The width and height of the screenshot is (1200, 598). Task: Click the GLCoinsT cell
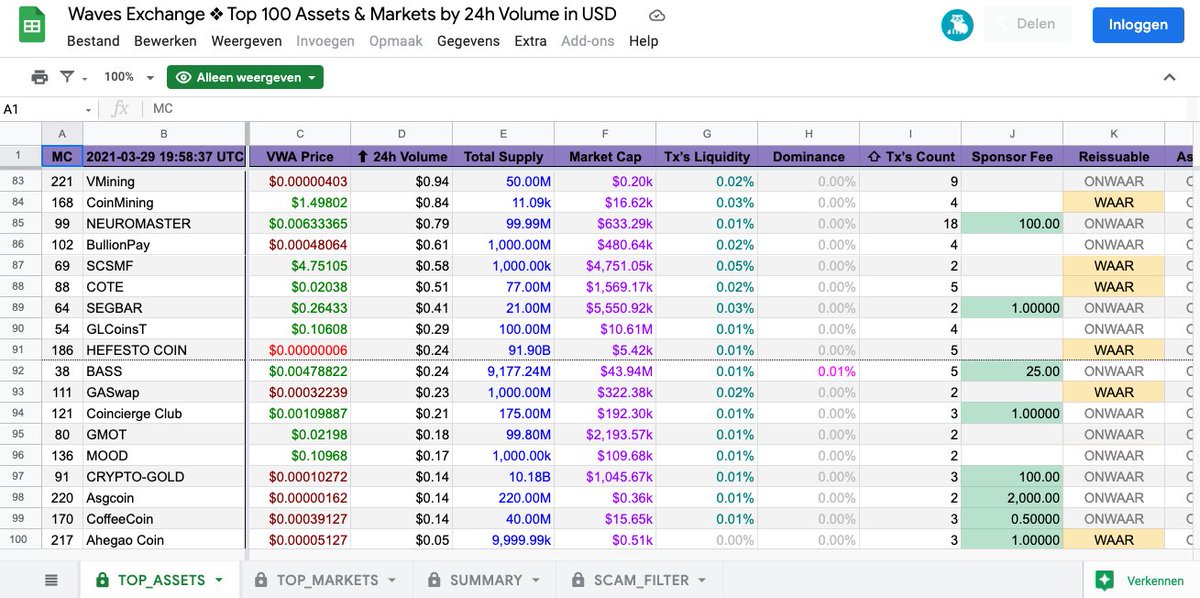(164, 329)
